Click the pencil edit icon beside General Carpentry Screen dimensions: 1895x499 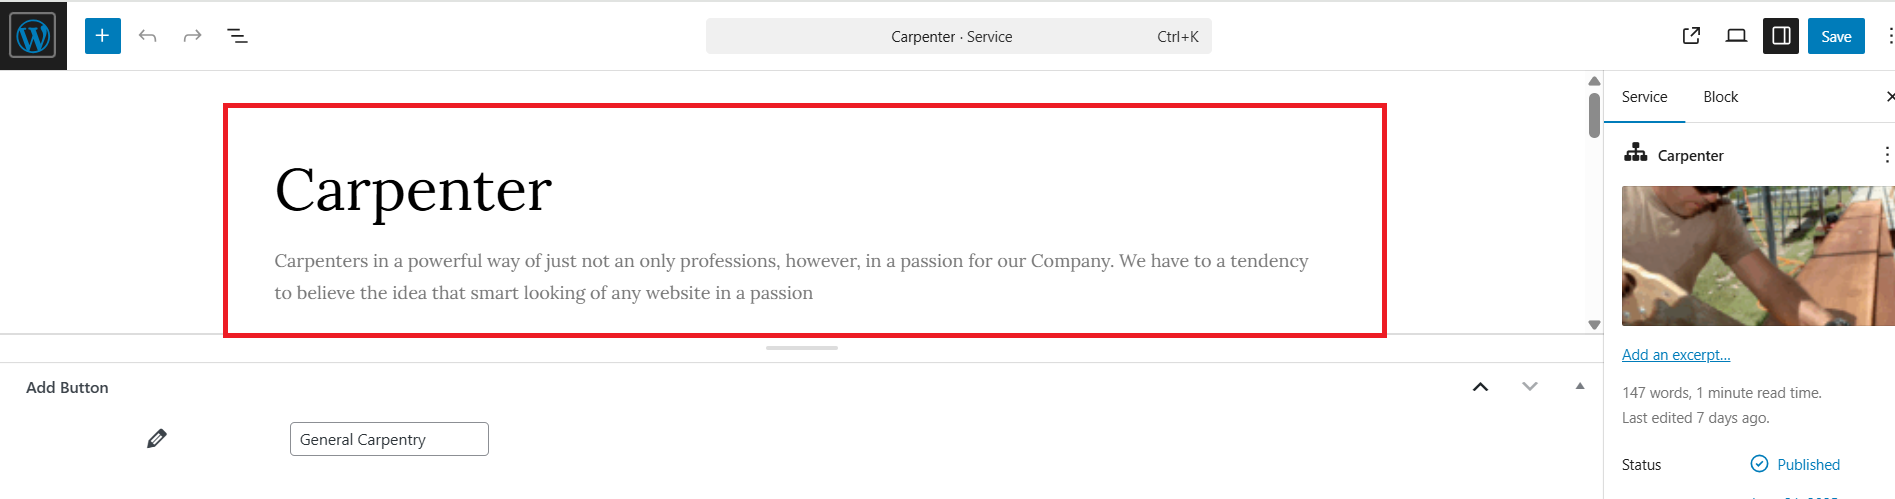pyautogui.click(x=157, y=439)
